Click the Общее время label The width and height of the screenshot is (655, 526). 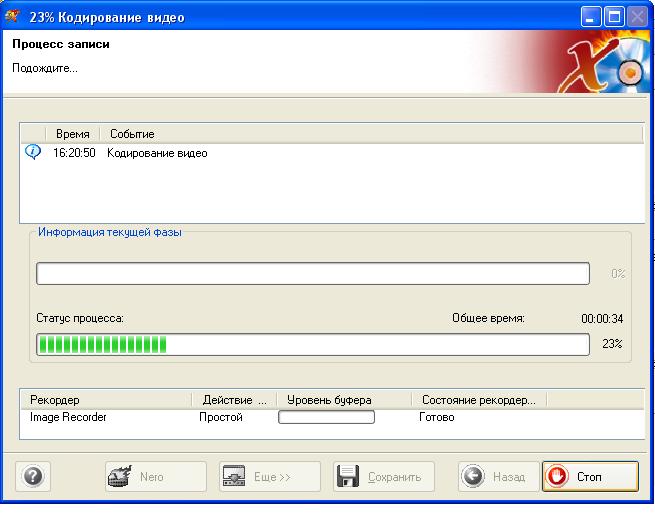[x=488, y=318]
